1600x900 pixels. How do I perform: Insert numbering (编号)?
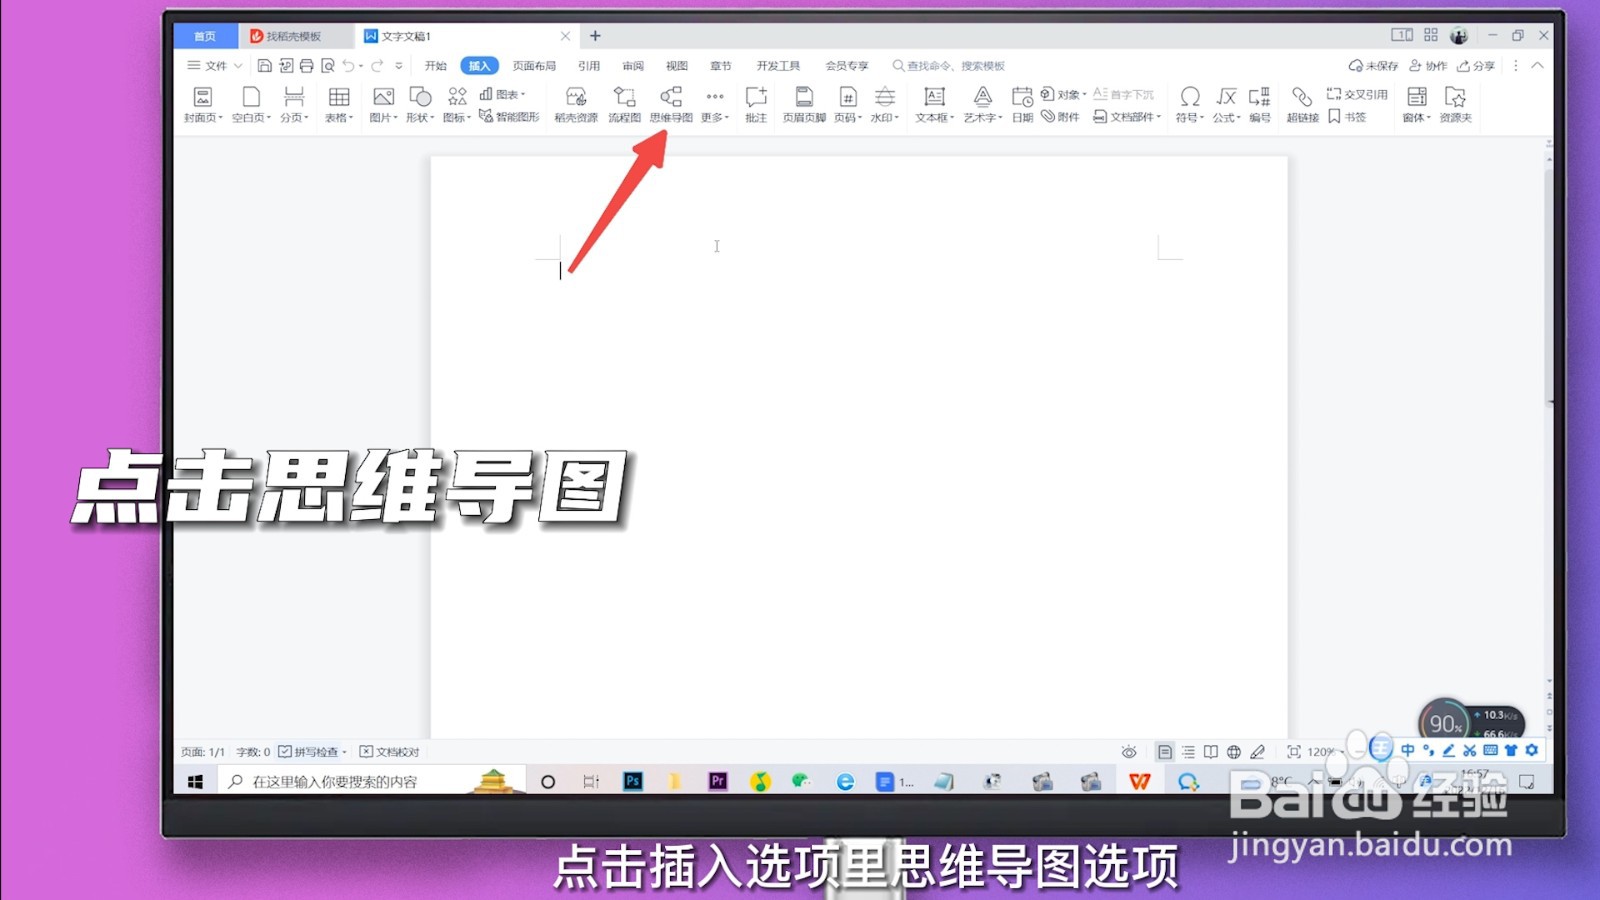pos(1260,104)
